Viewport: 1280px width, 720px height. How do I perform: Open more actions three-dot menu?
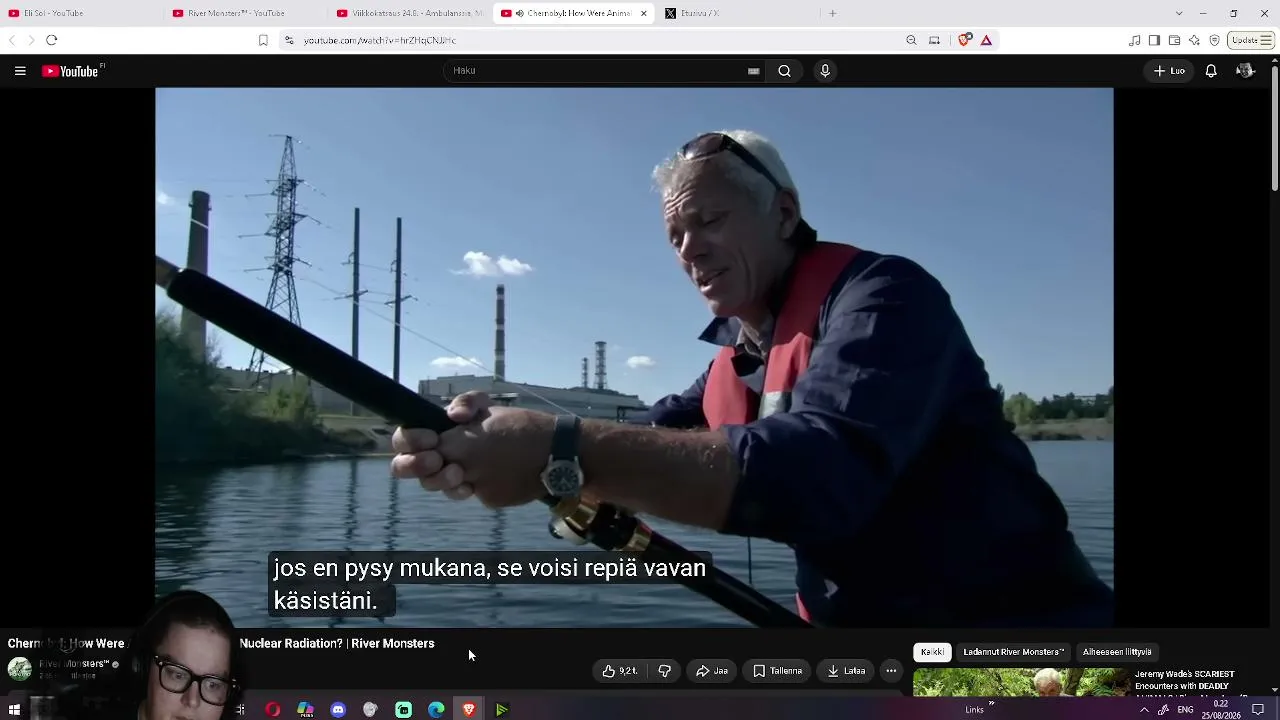pos(891,671)
